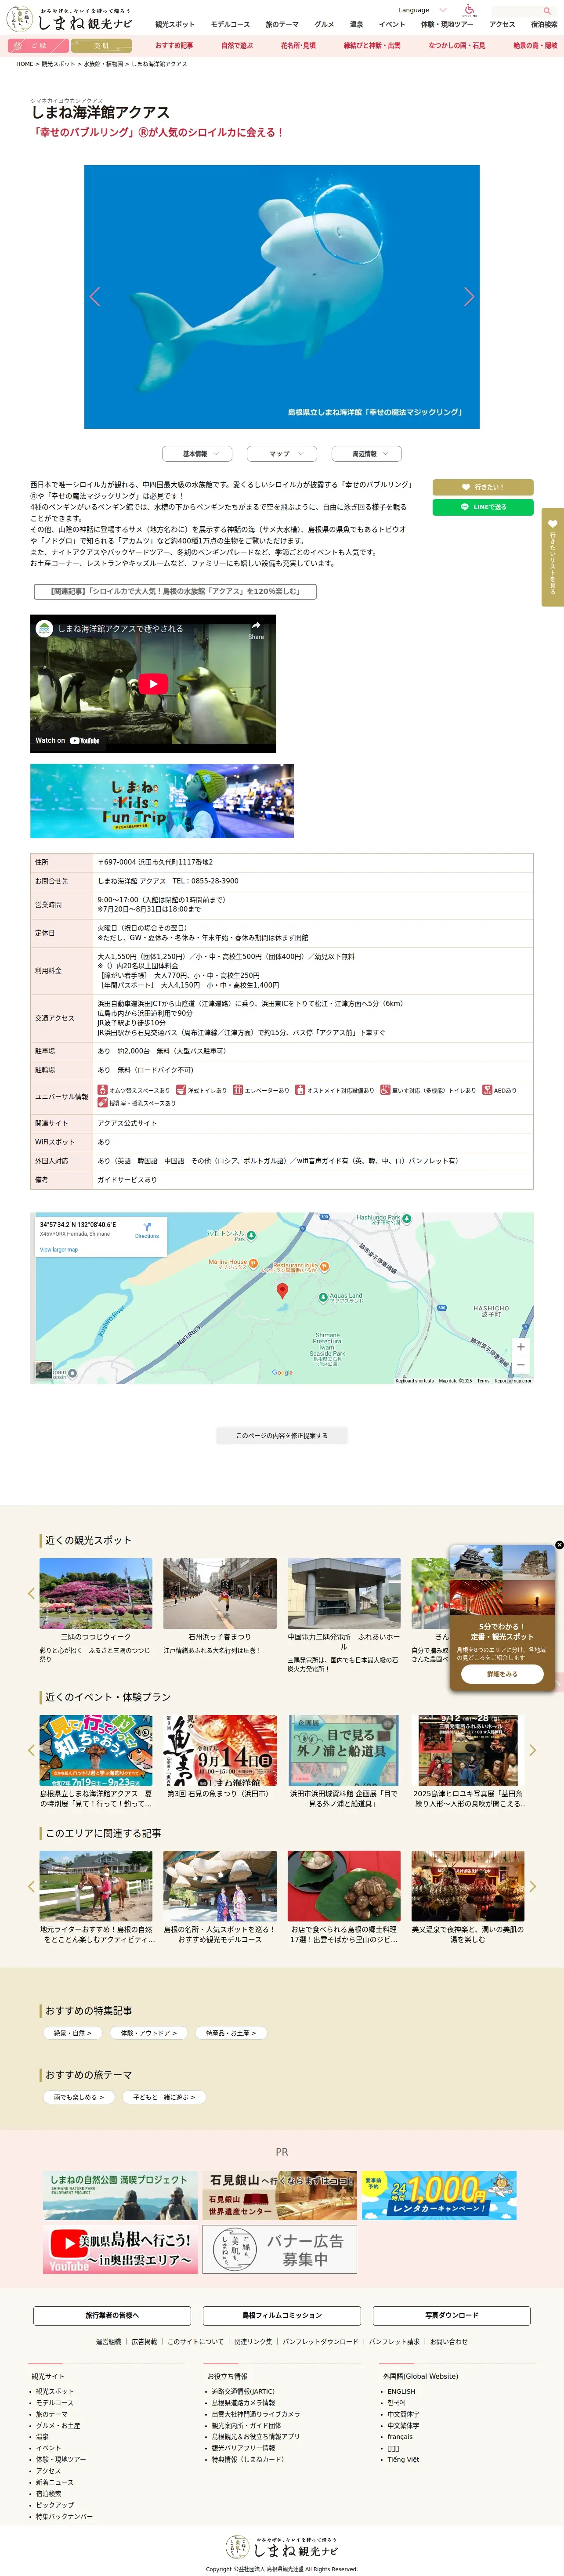Click the 水族館・植物園 breadcrumb
Viewport: 564px width, 2576px height.
[103, 64]
